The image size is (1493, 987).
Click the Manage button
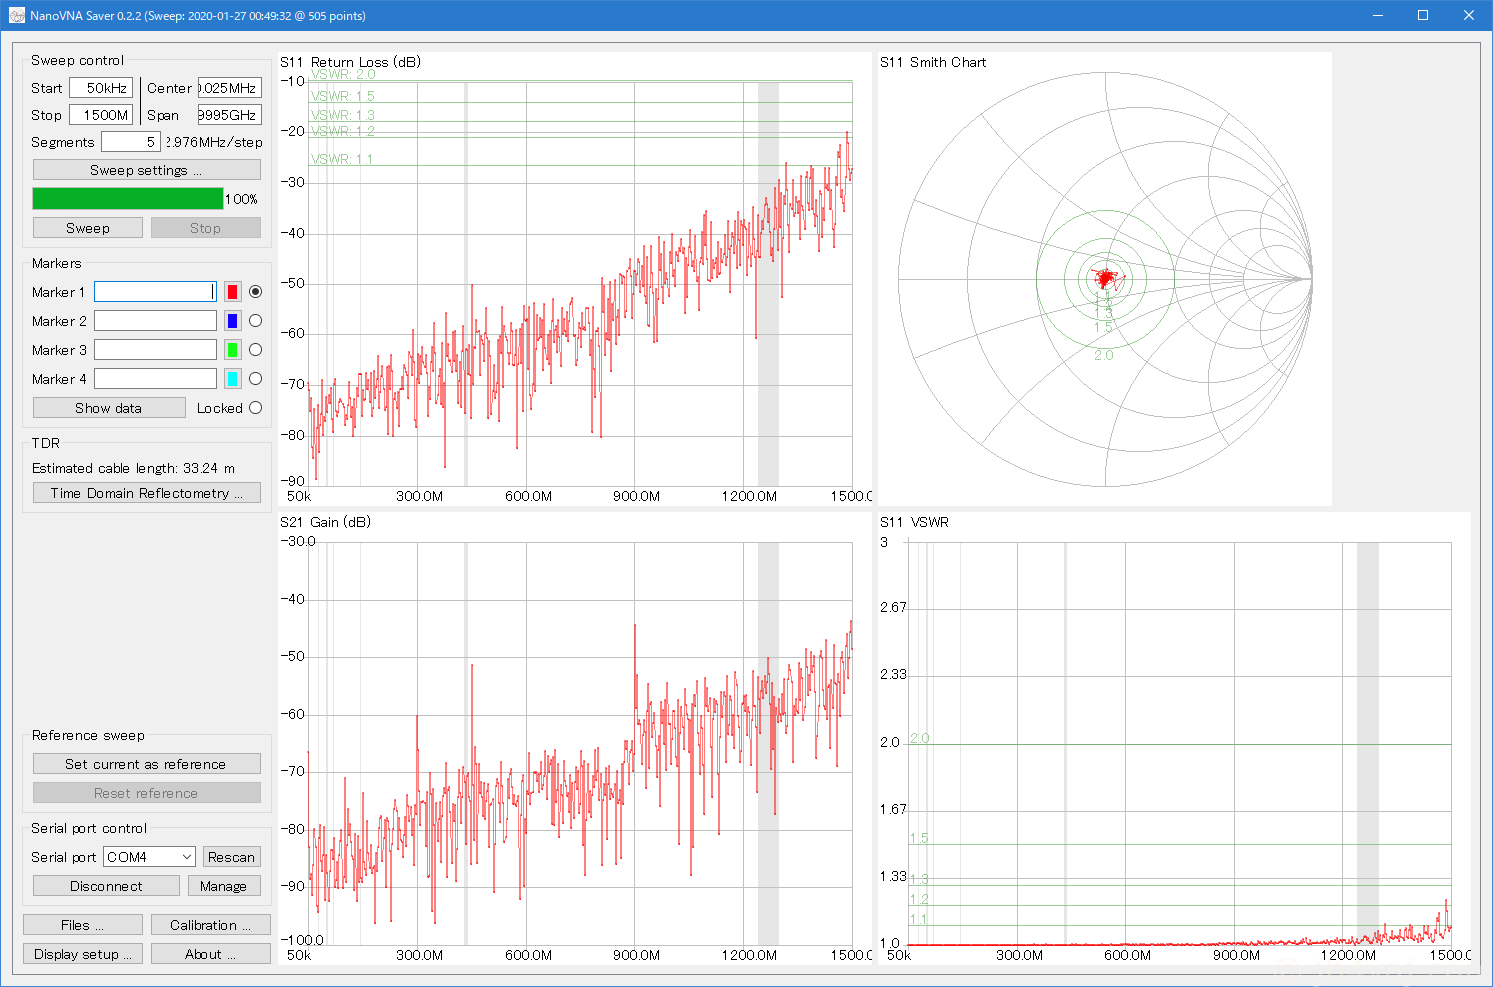[x=224, y=886]
